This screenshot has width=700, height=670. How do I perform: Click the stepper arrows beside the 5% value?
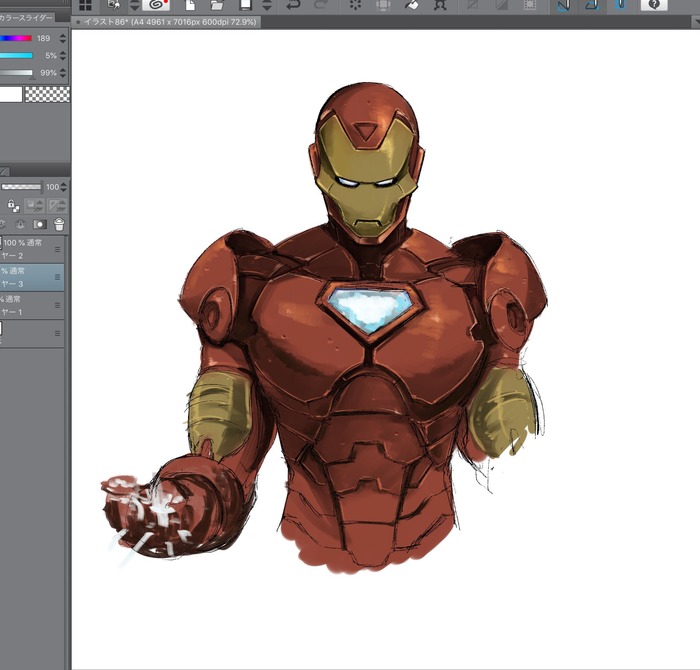pos(63,56)
